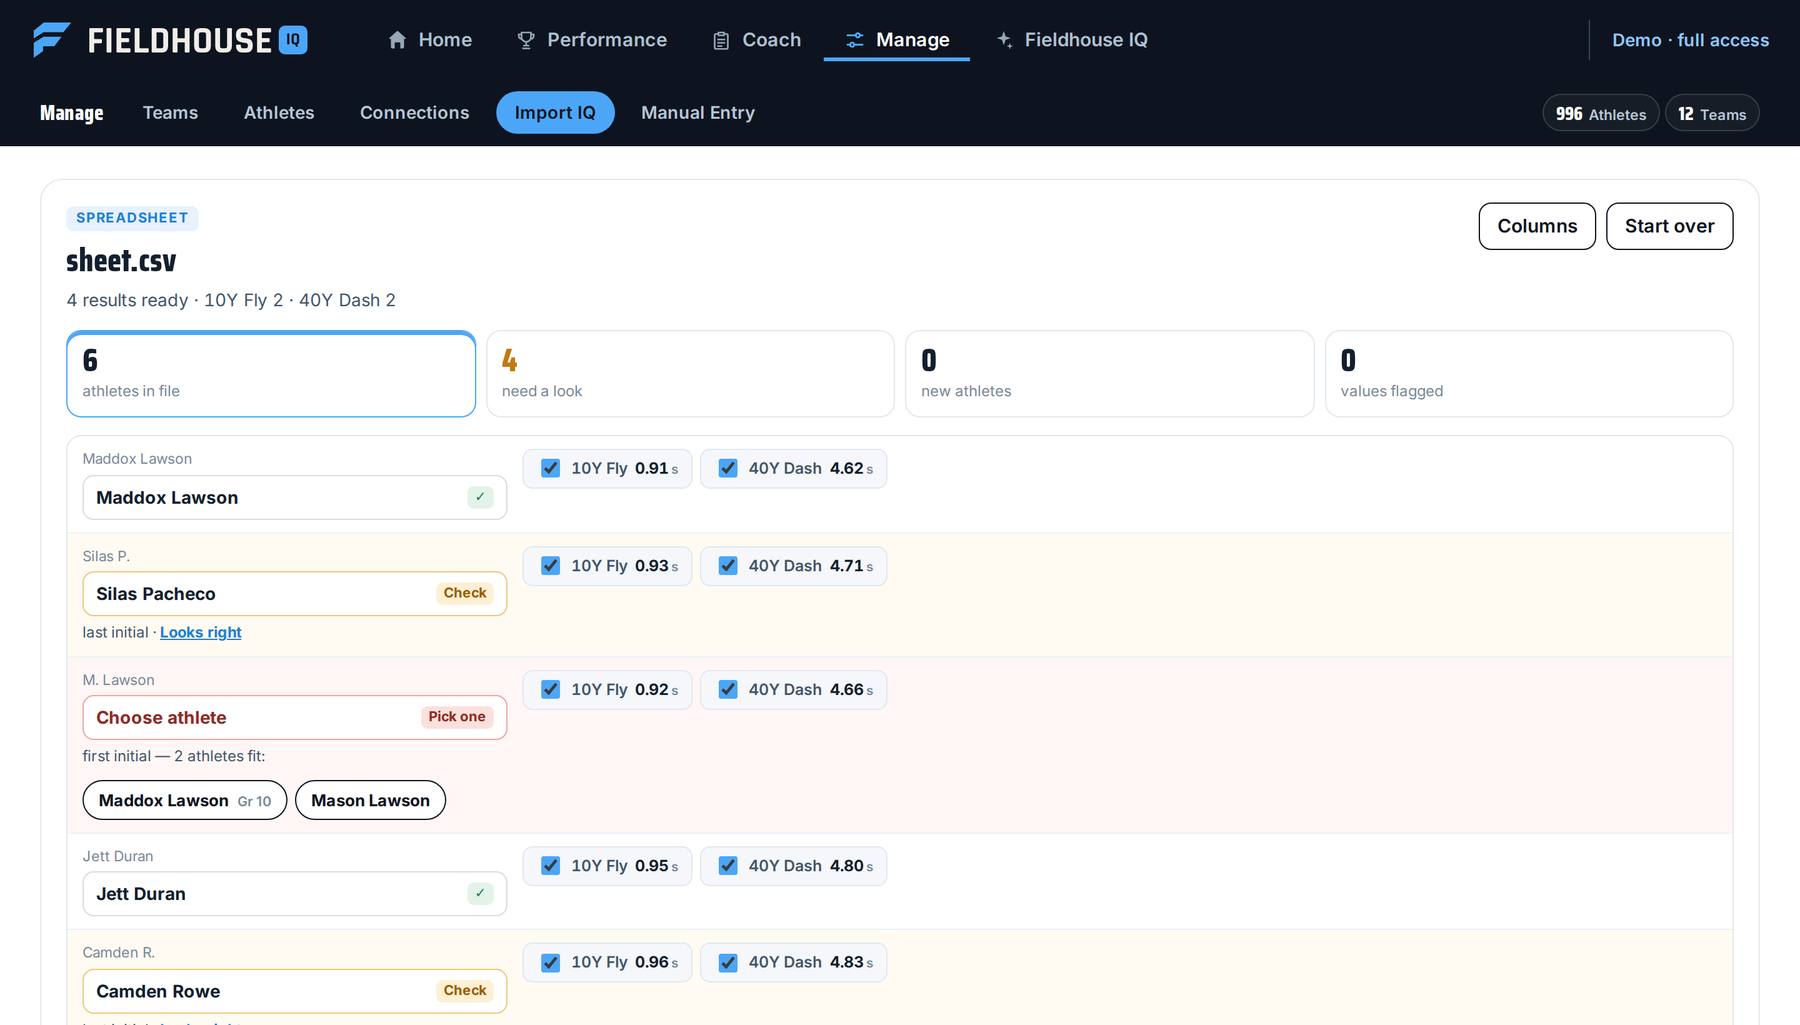Screen dimensions: 1800x1025
Task: Go to the Performance section
Action: [x=592, y=40]
